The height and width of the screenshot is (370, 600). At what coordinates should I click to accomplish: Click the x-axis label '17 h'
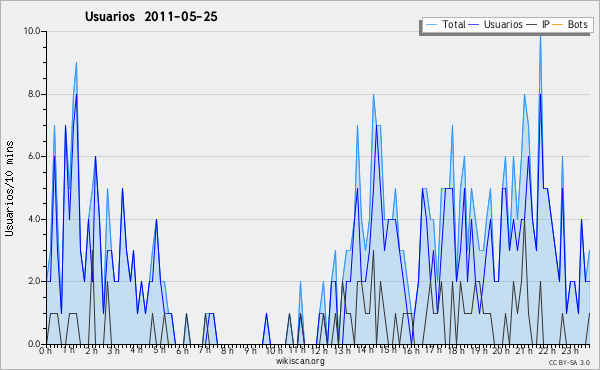pos(433,350)
